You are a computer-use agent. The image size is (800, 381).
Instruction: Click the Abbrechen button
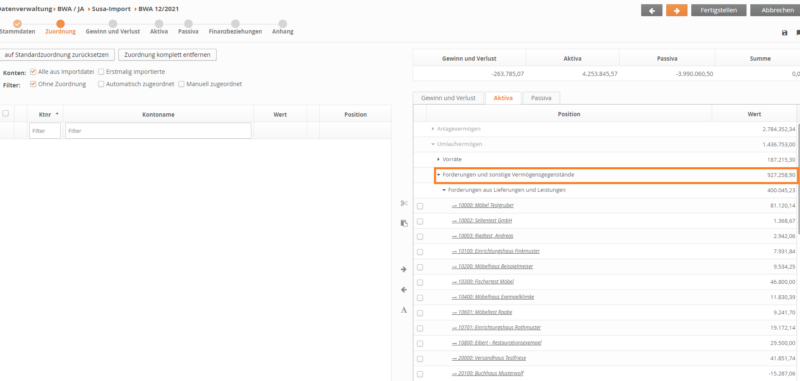(776, 10)
